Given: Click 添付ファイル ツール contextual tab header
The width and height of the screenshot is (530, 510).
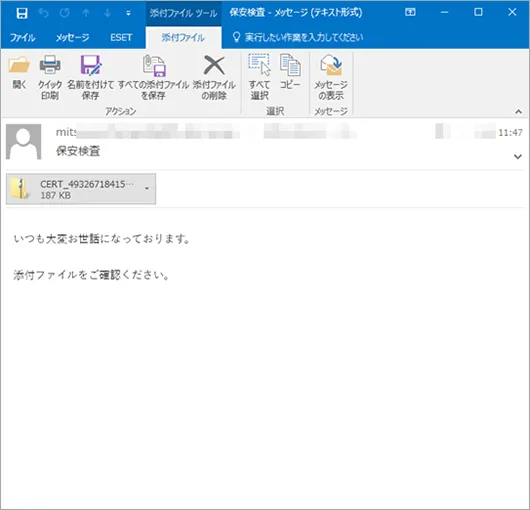Looking at the screenshot, I should [184, 13].
